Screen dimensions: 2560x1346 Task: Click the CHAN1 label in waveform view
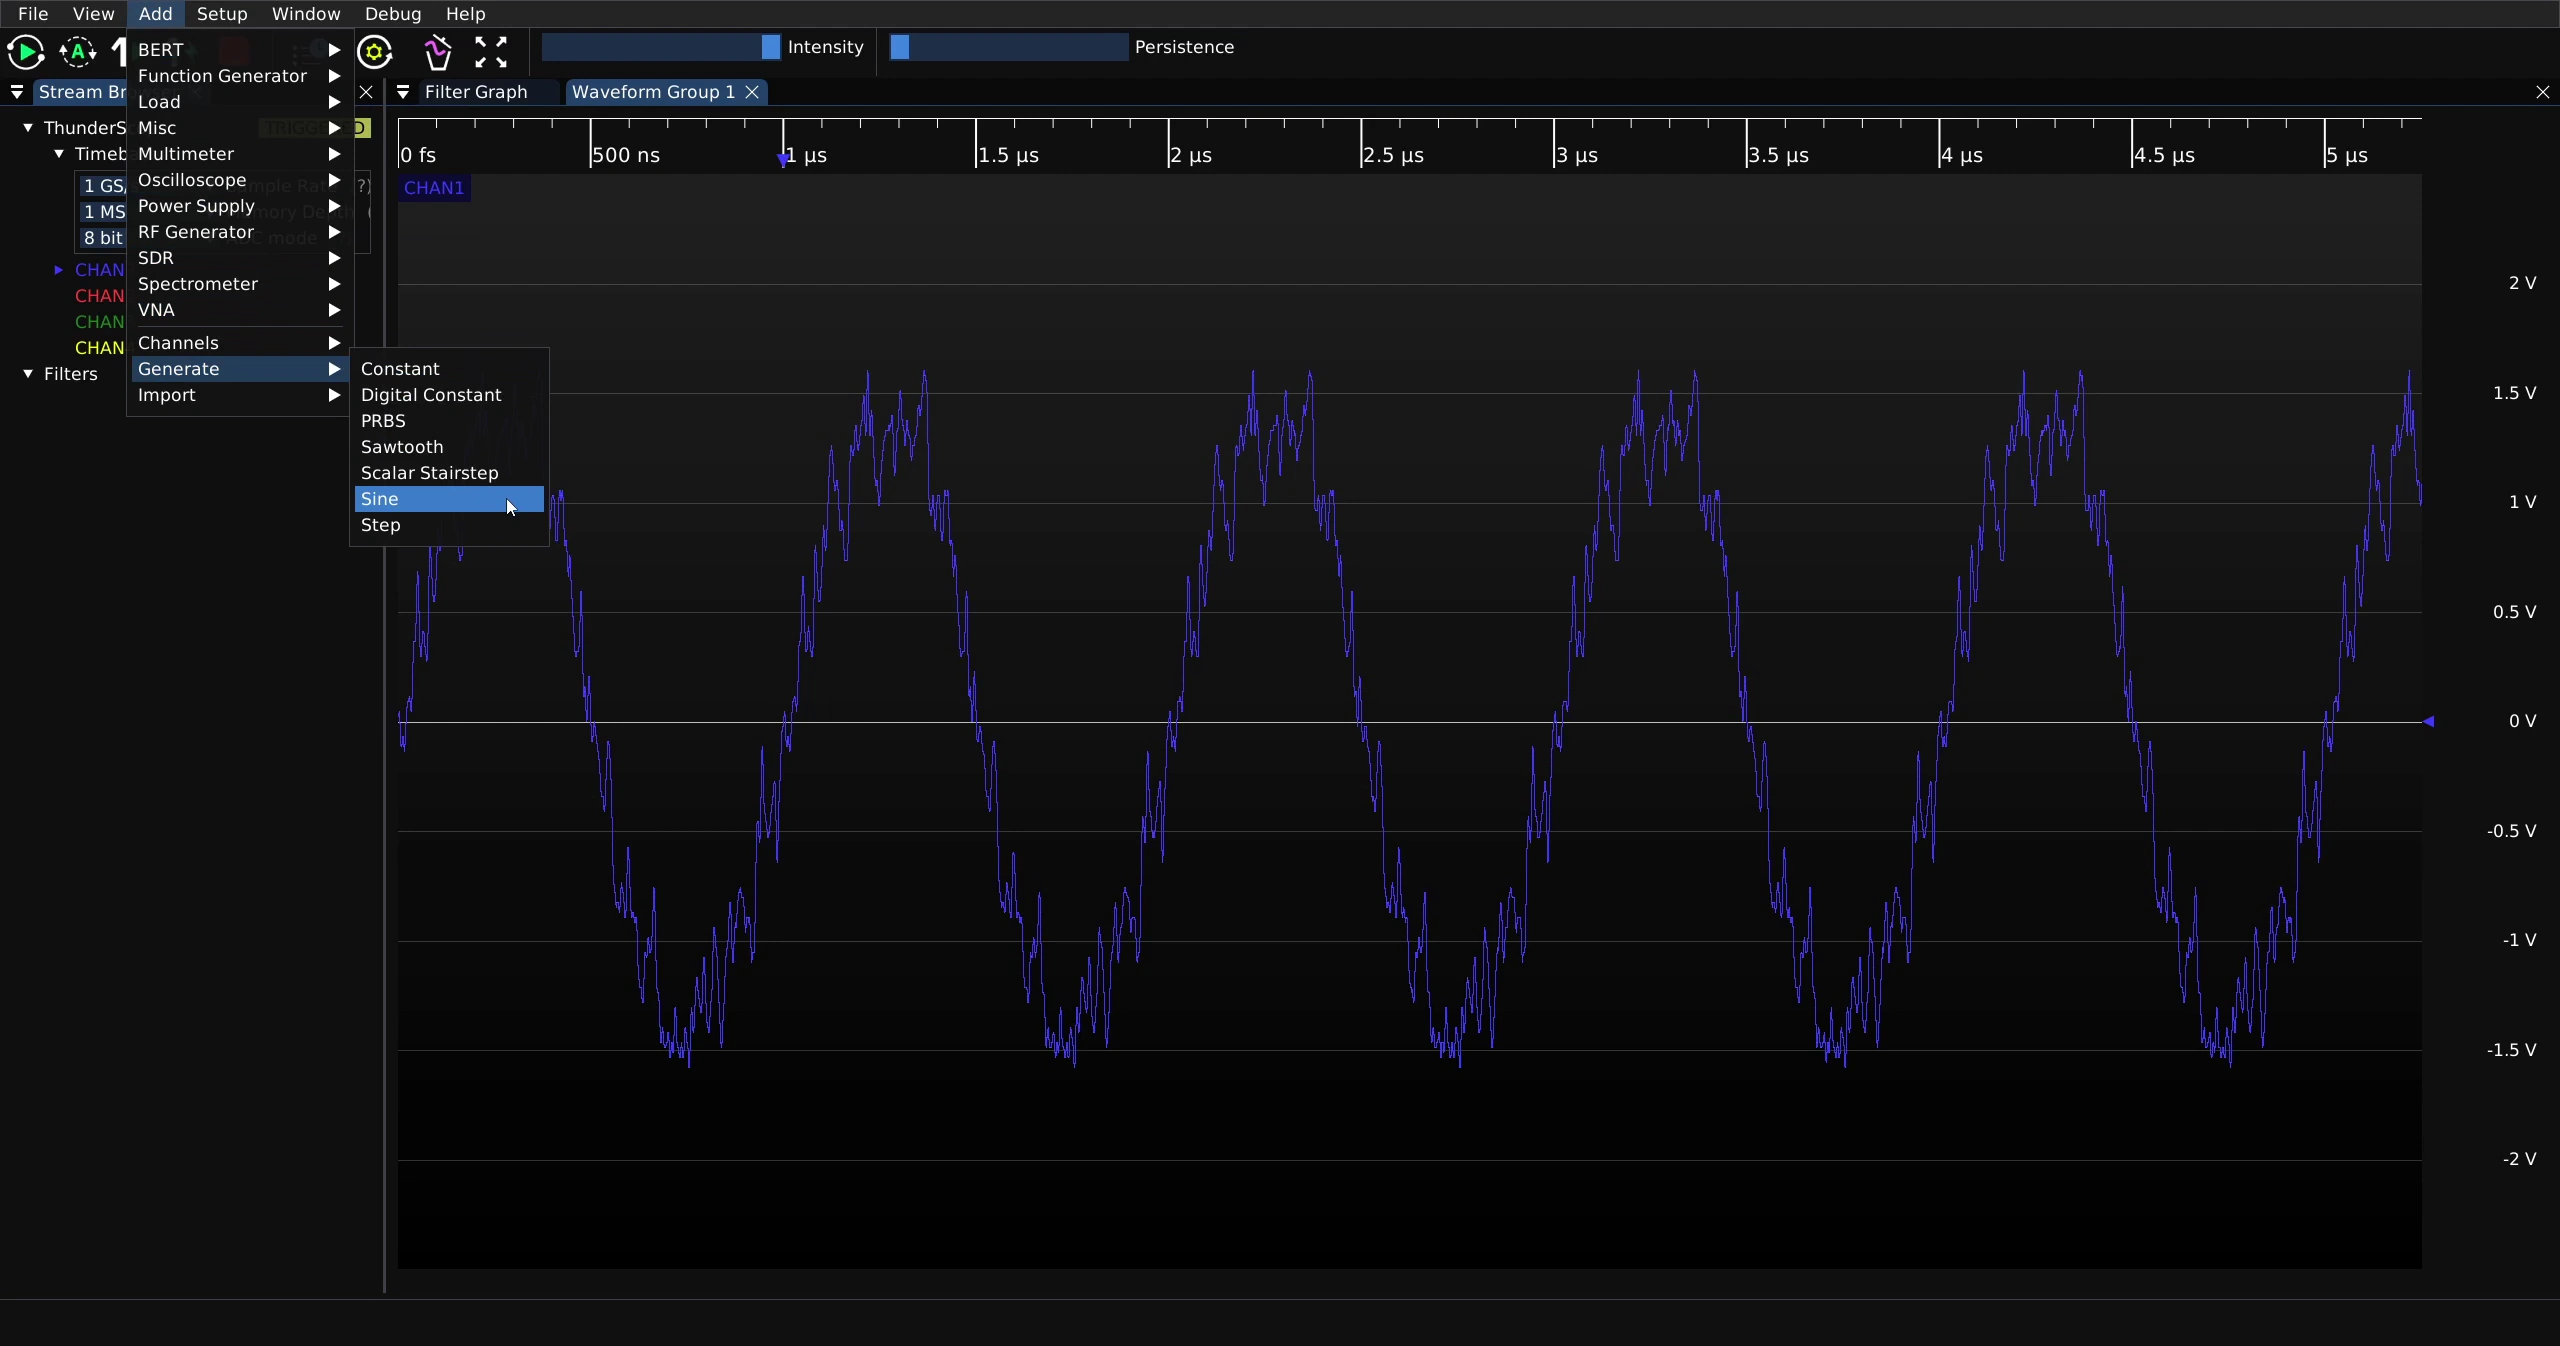point(434,188)
